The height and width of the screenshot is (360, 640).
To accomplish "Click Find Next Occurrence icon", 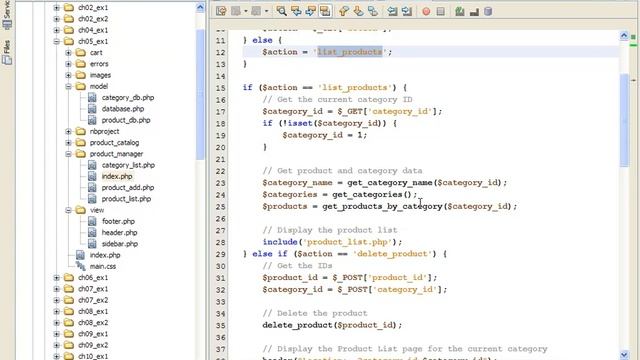I will tap(310, 11).
